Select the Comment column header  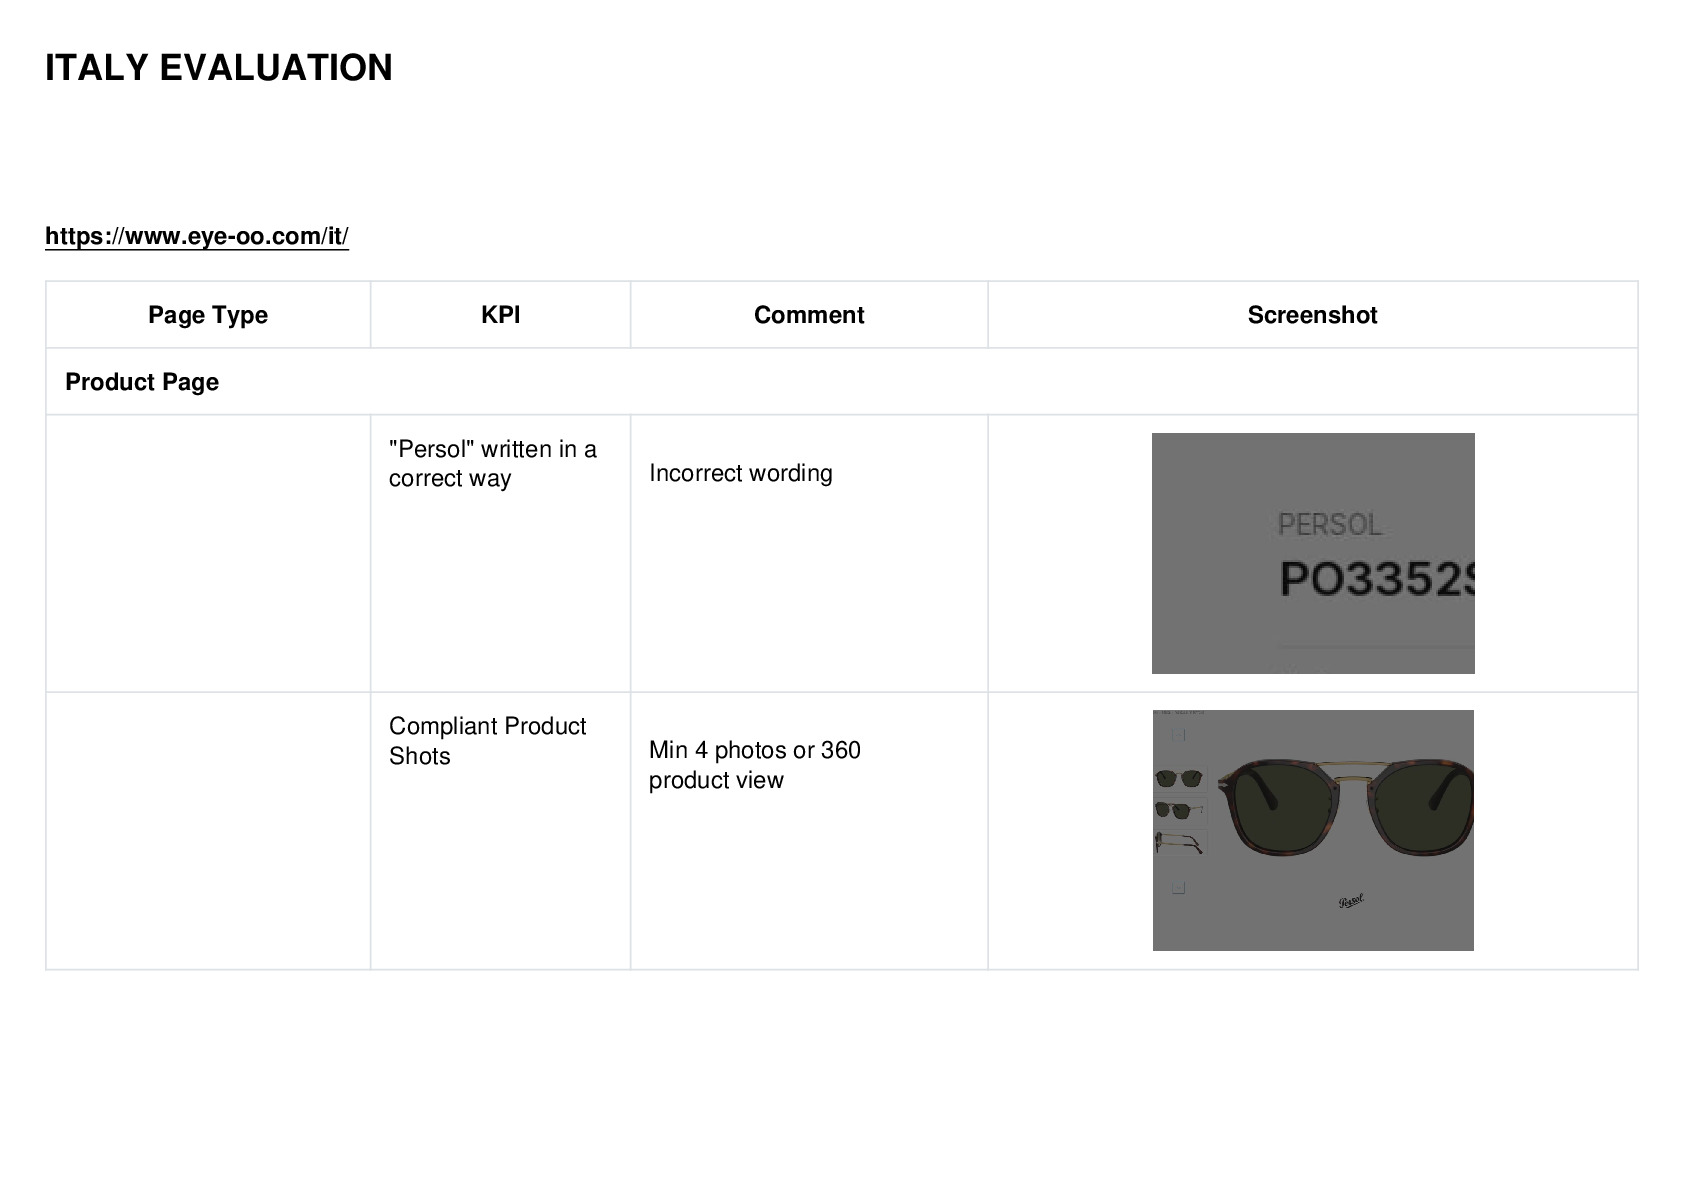coord(809,315)
